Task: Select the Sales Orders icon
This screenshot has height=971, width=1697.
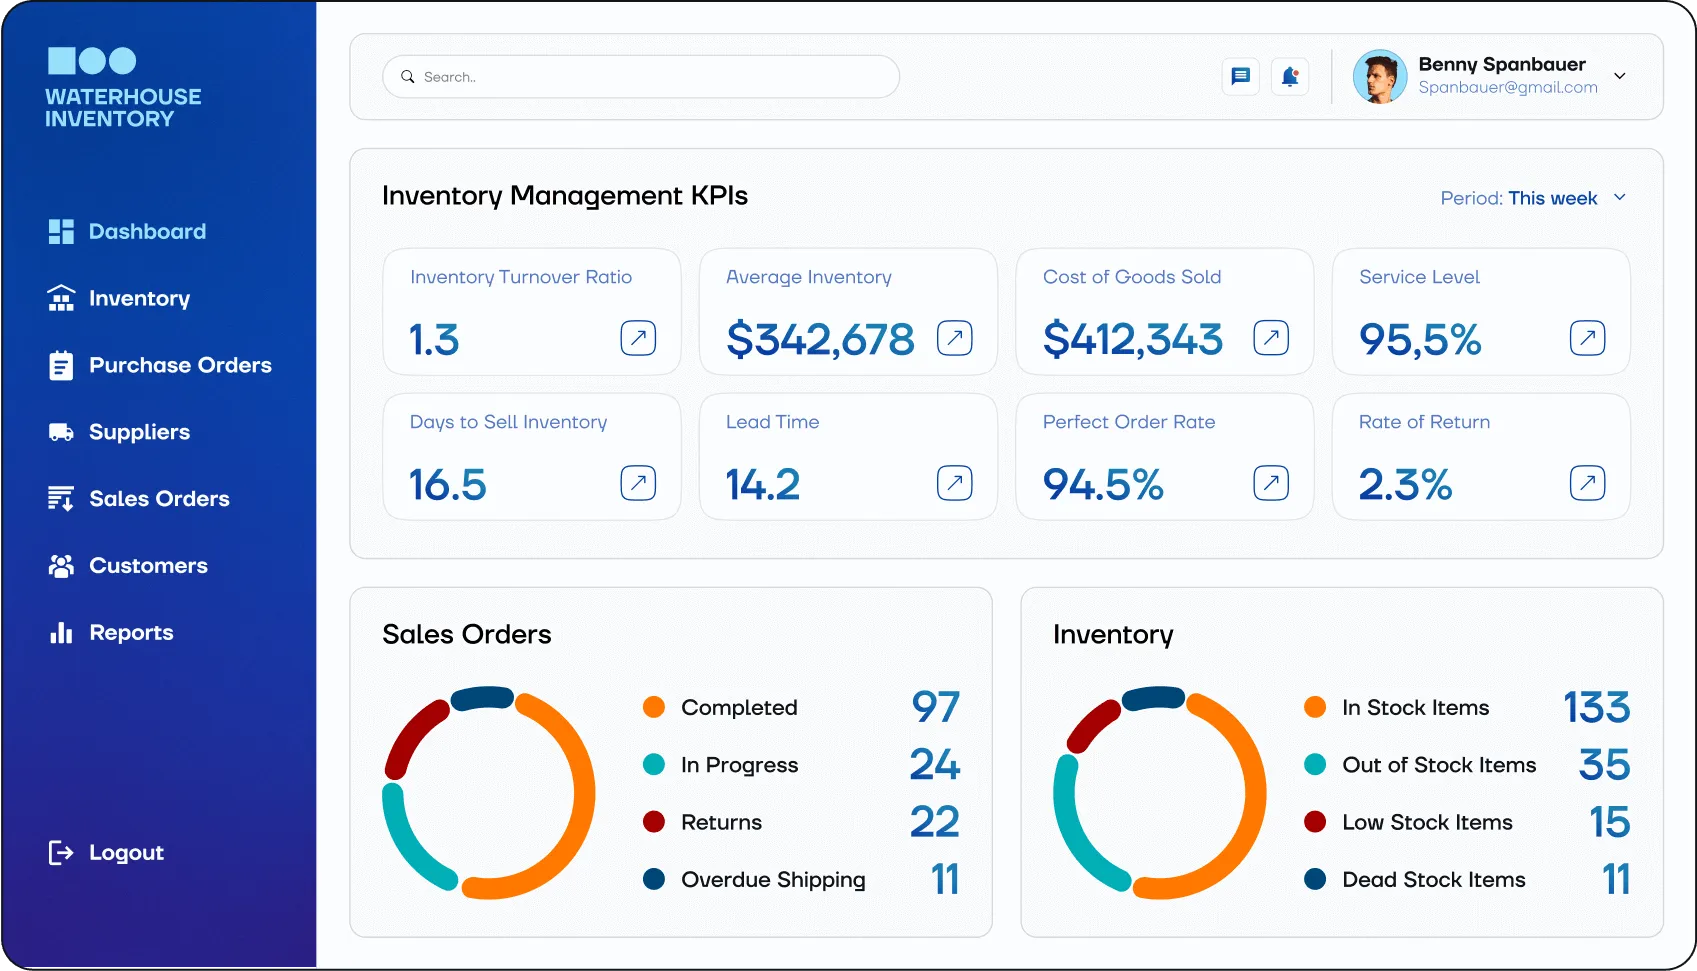Action: tap(61, 498)
